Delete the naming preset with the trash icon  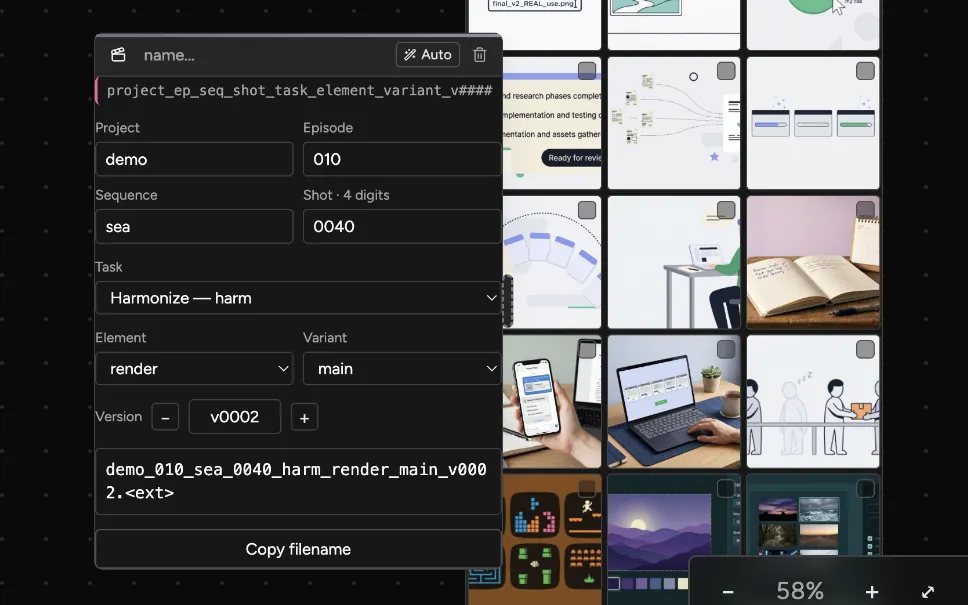(x=480, y=55)
